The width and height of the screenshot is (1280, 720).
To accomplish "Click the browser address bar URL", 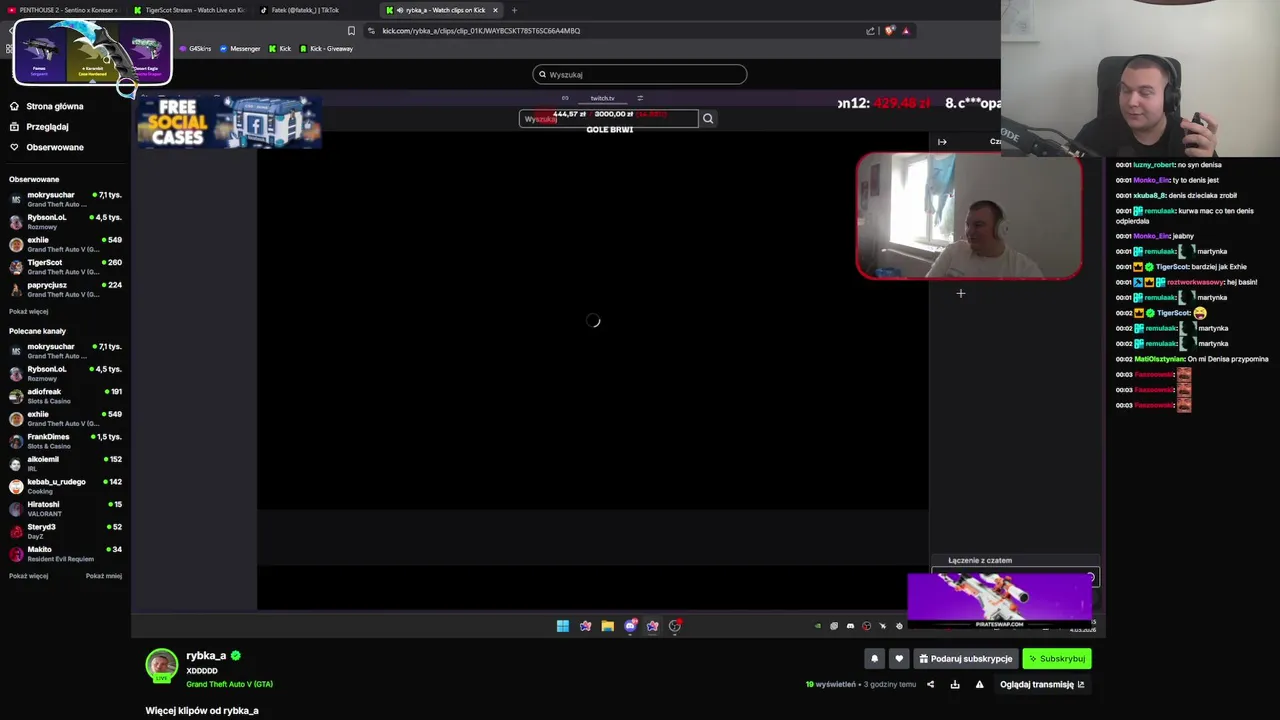I will 481,31.
